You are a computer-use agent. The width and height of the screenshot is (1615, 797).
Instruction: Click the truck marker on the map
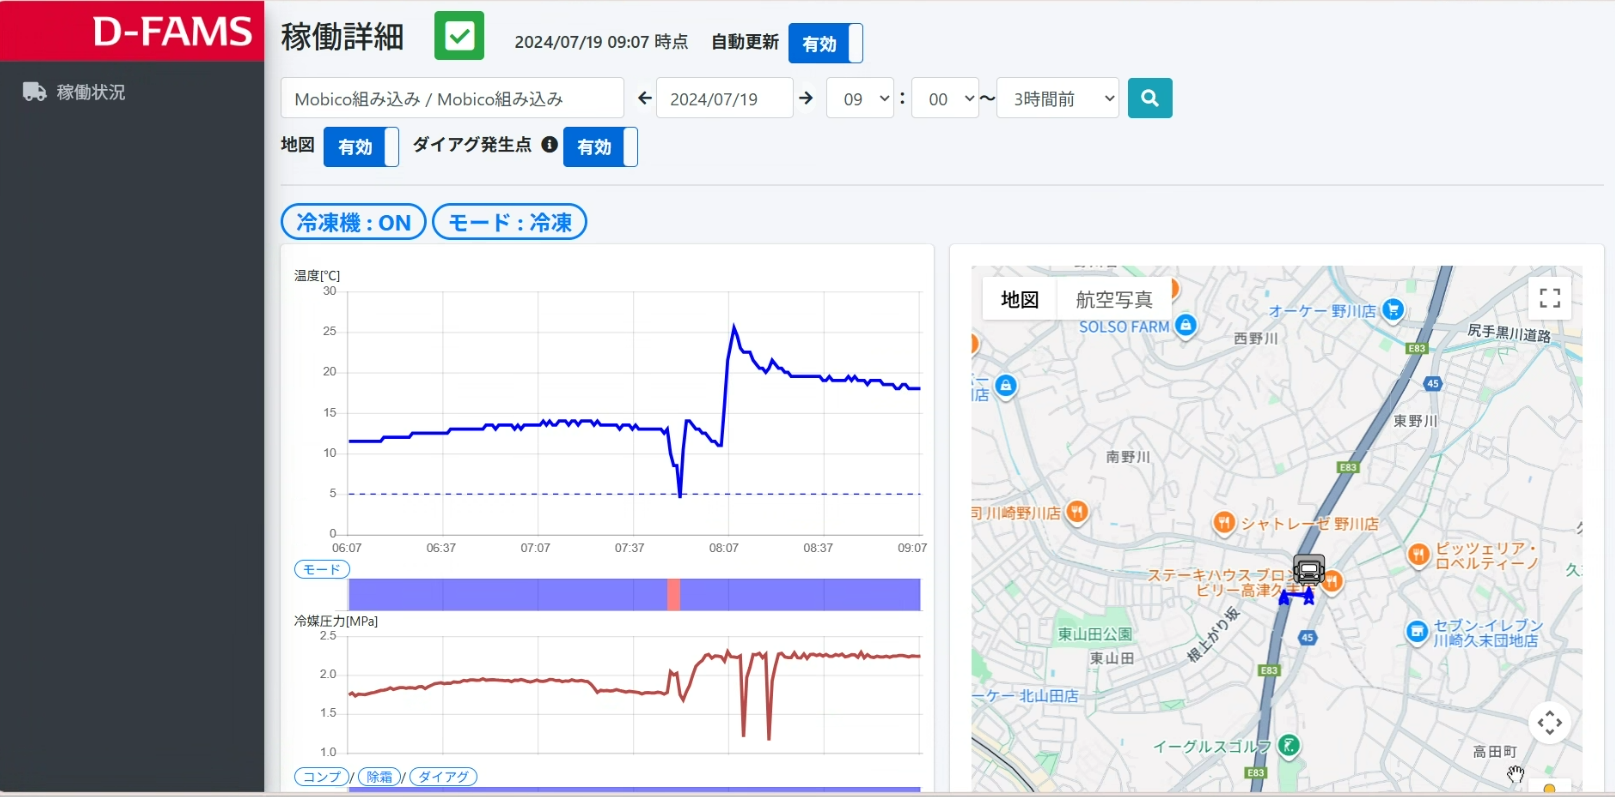click(1308, 570)
